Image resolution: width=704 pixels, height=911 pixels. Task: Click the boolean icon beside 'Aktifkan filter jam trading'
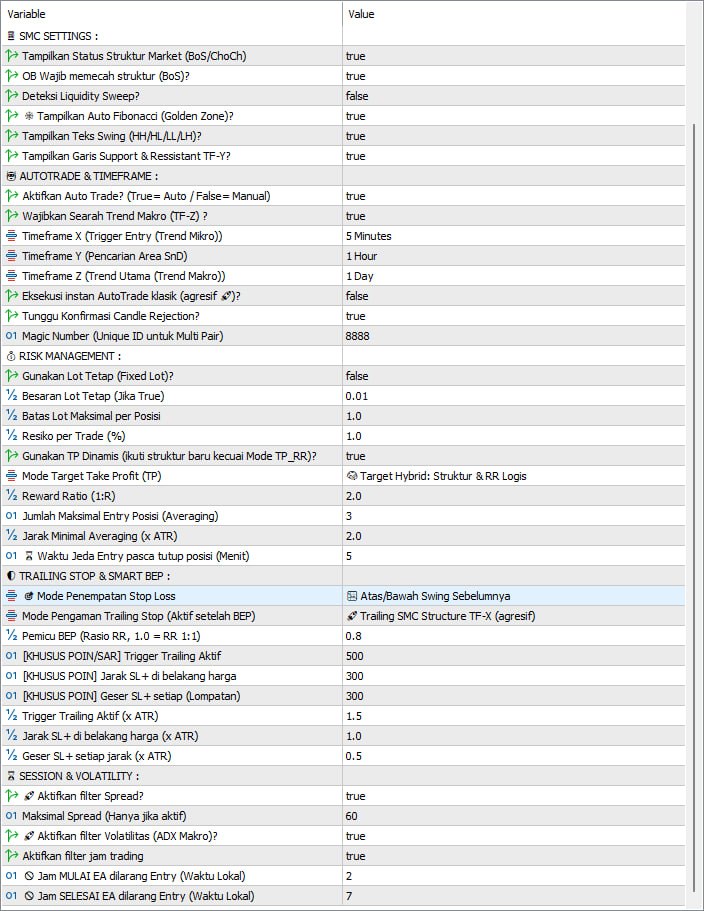pos(12,856)
